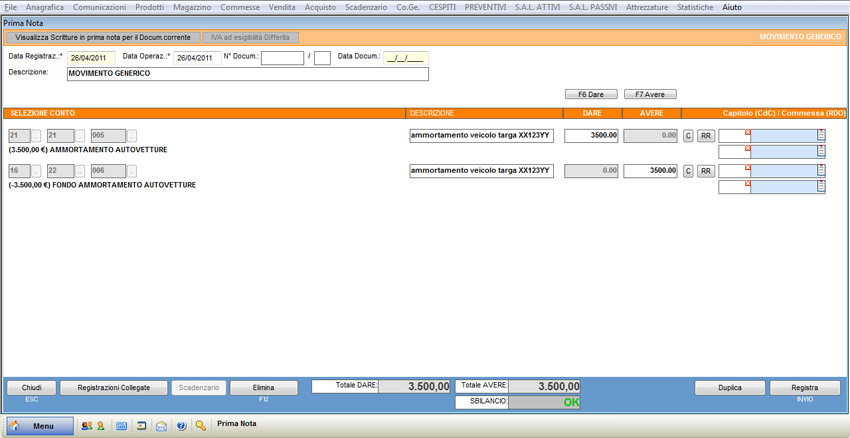Open list icon on second row's top Capitolo field
This screenshot has width=850, height=438.
pos(821,171)
